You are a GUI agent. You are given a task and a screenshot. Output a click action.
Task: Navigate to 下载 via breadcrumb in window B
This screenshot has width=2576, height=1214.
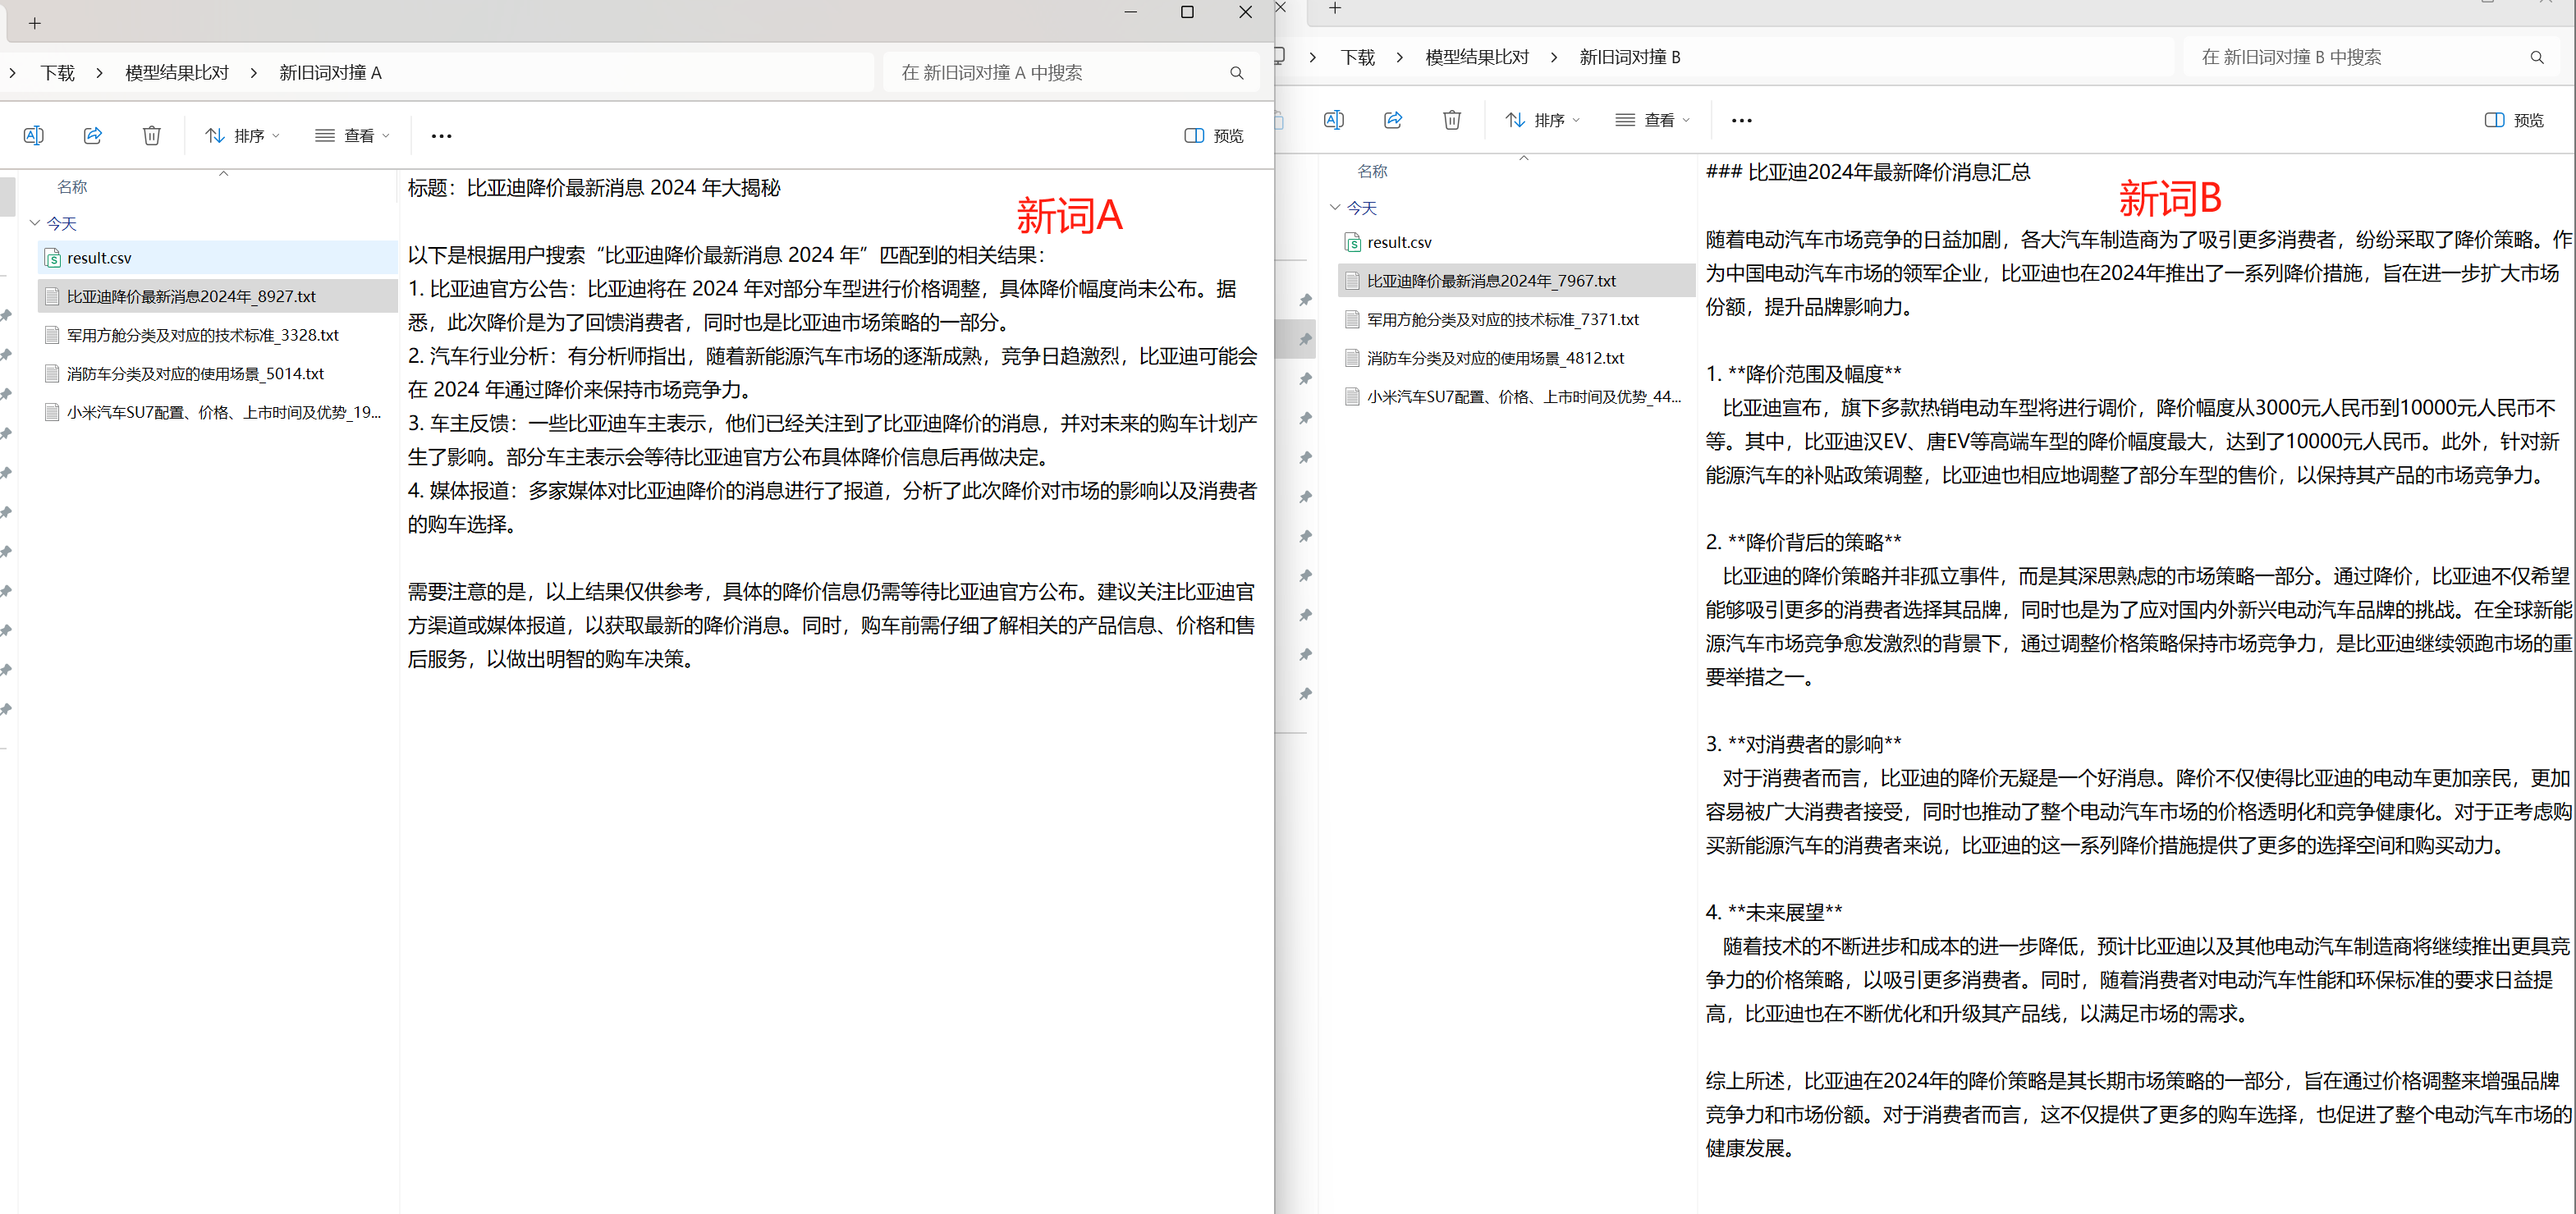[1357, 57]
